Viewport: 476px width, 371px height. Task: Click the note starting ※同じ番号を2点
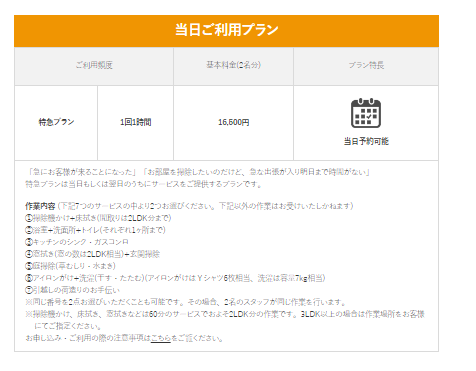186,302
